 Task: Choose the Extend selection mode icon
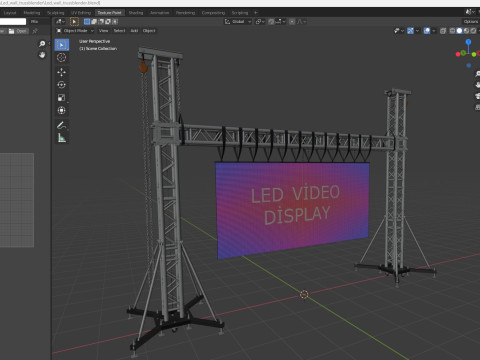pyautogui.click(x=94, y=22)
